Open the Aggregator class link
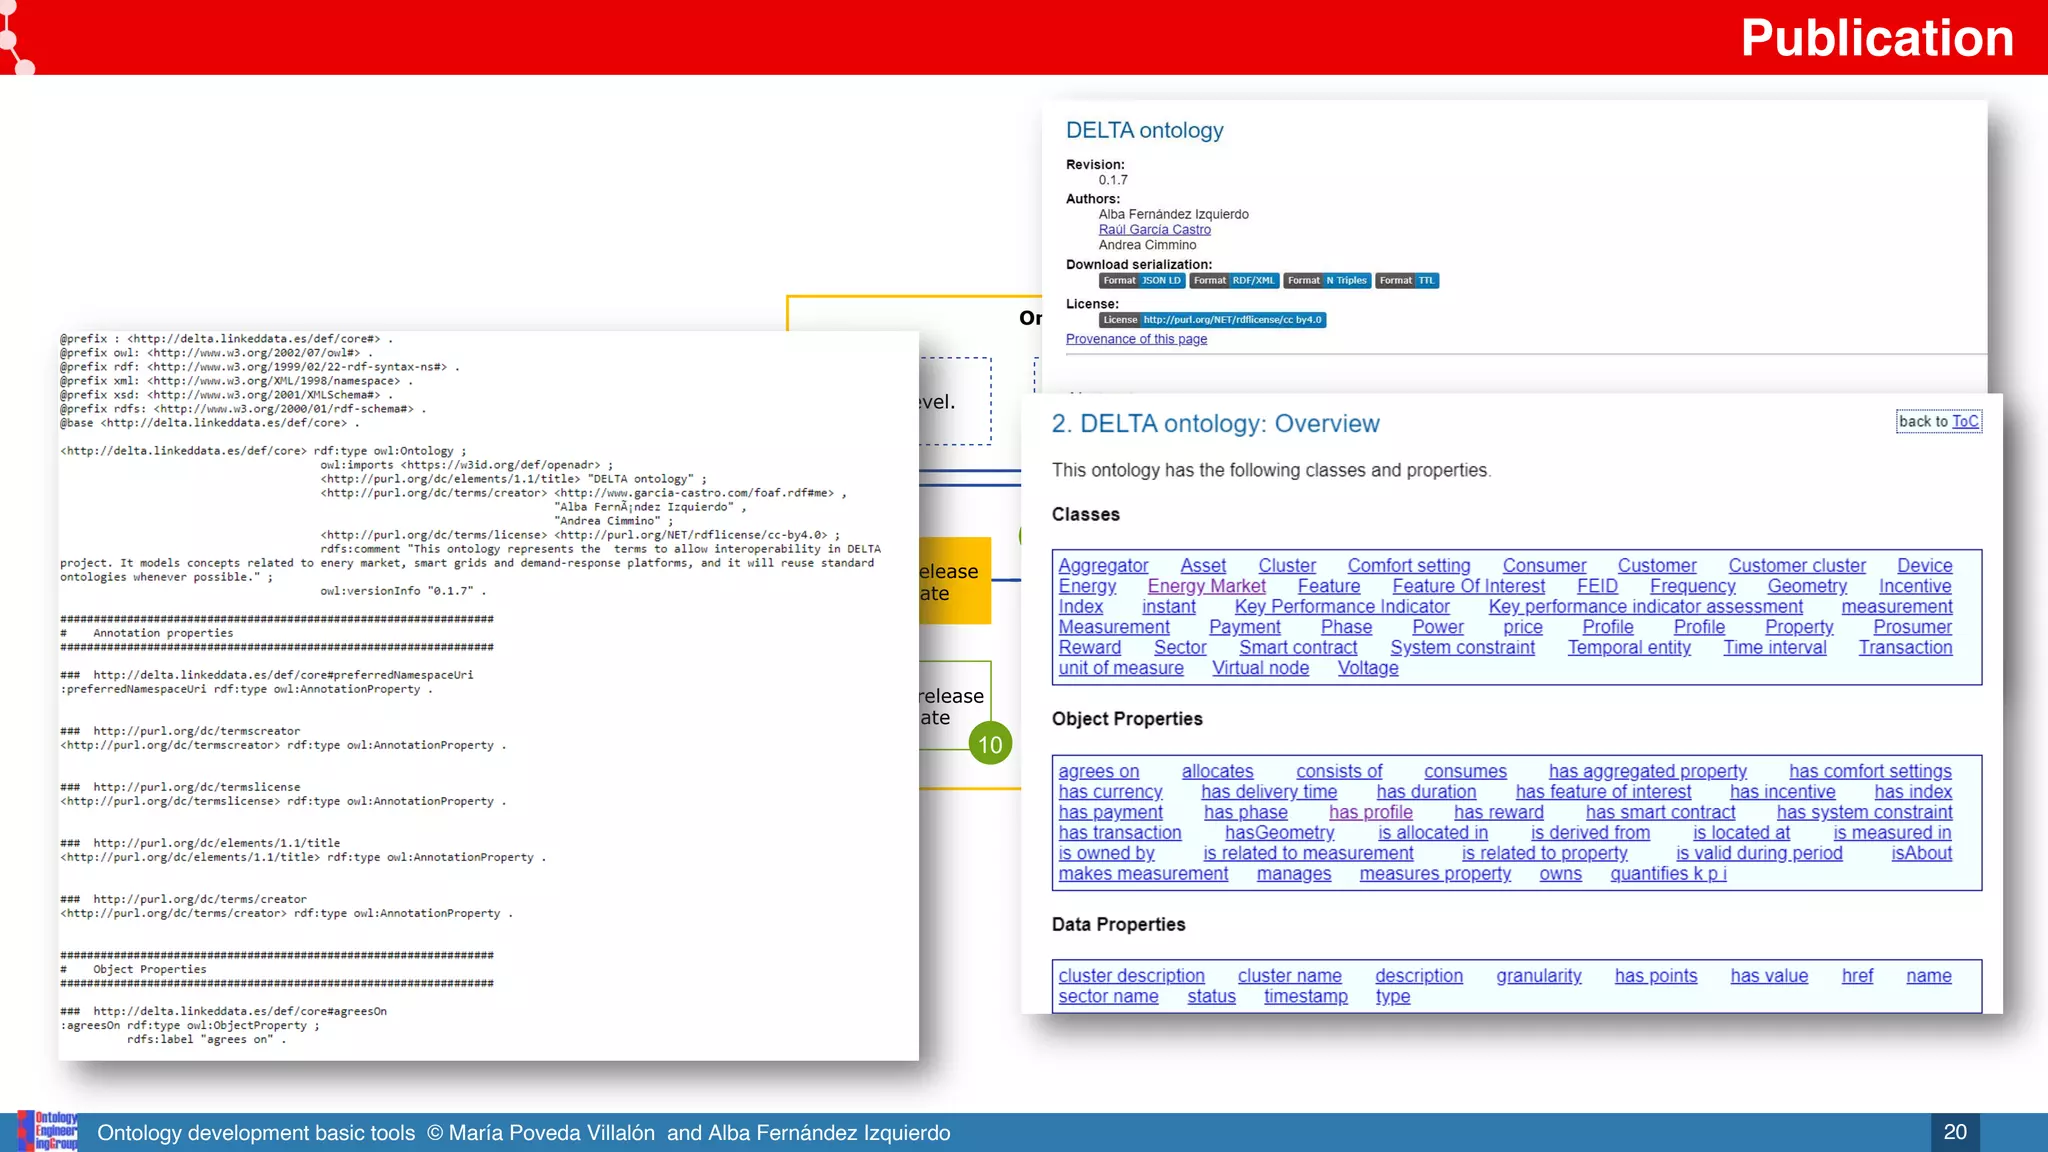The width and height of the screenshot is (2048, 1152). click(x=1103, y=566)
